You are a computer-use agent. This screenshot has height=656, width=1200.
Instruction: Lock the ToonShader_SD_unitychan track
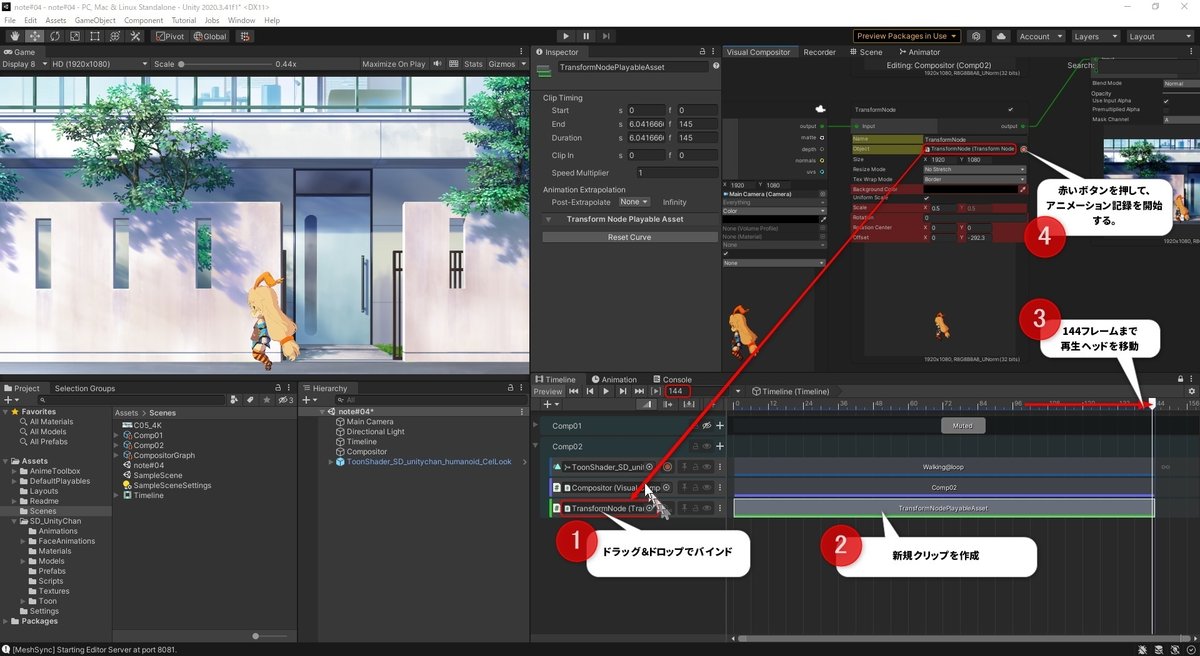[696, 467]
